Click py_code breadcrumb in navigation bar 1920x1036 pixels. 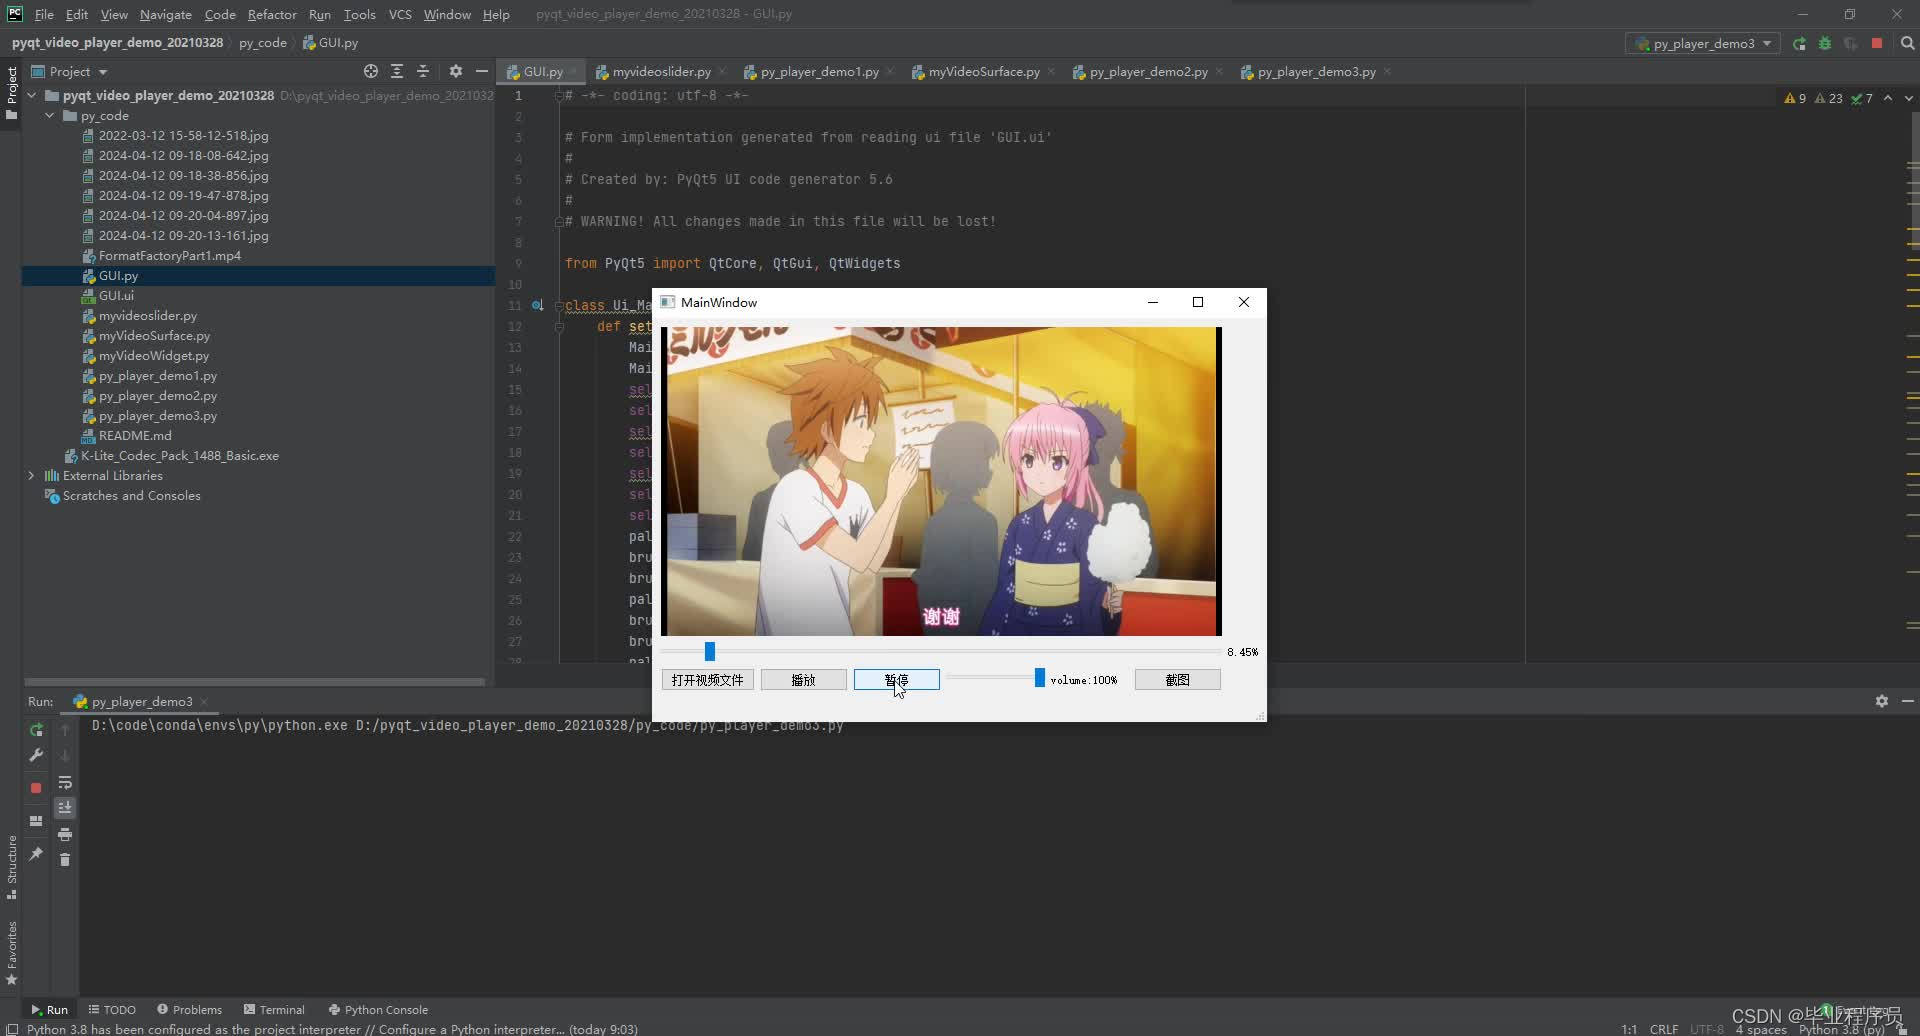[x=262, y=43]
